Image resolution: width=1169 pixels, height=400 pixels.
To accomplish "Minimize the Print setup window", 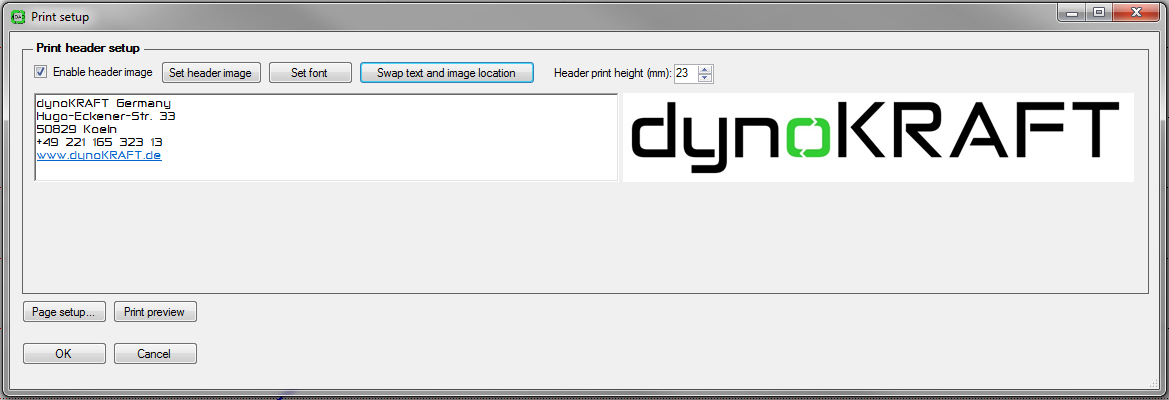I will point(1071,12).
